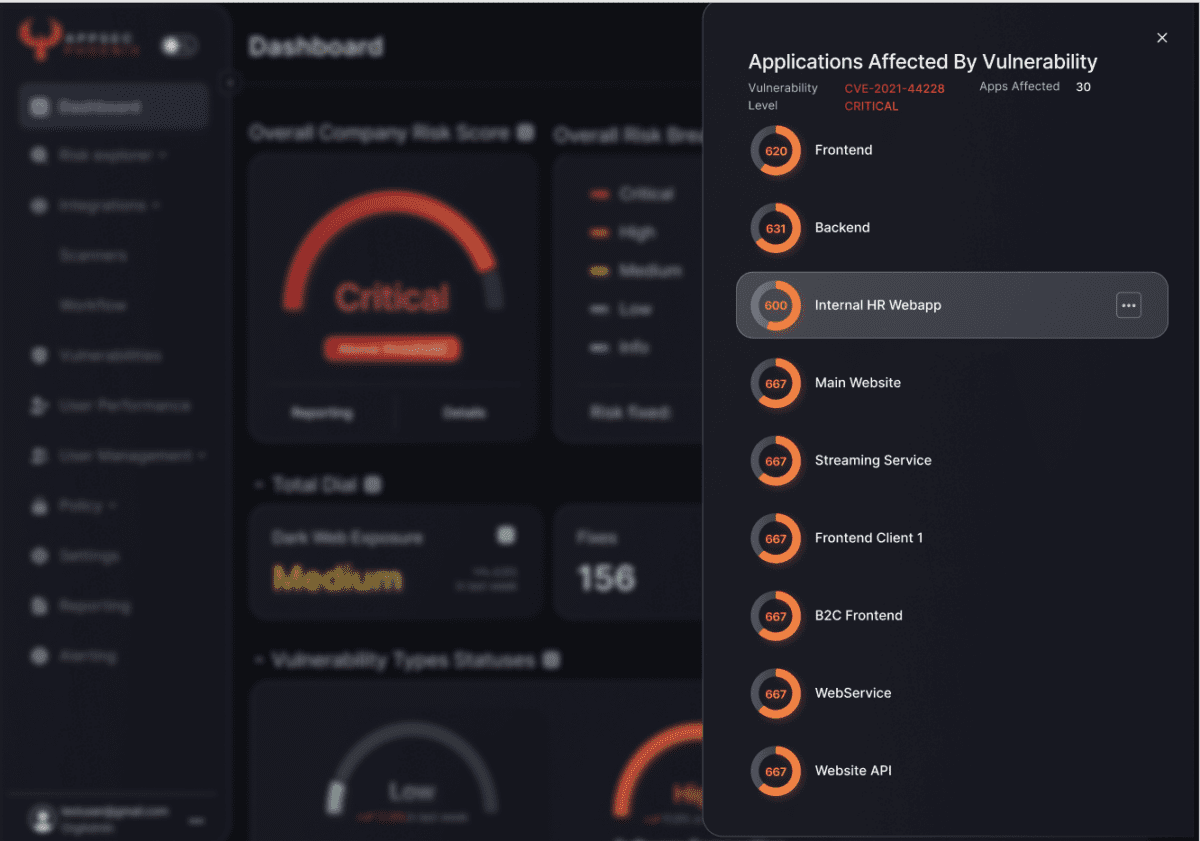Click the Frontend risk score ring gauge
Screen dimensions: 1200x841
click(x=775, y=150)
